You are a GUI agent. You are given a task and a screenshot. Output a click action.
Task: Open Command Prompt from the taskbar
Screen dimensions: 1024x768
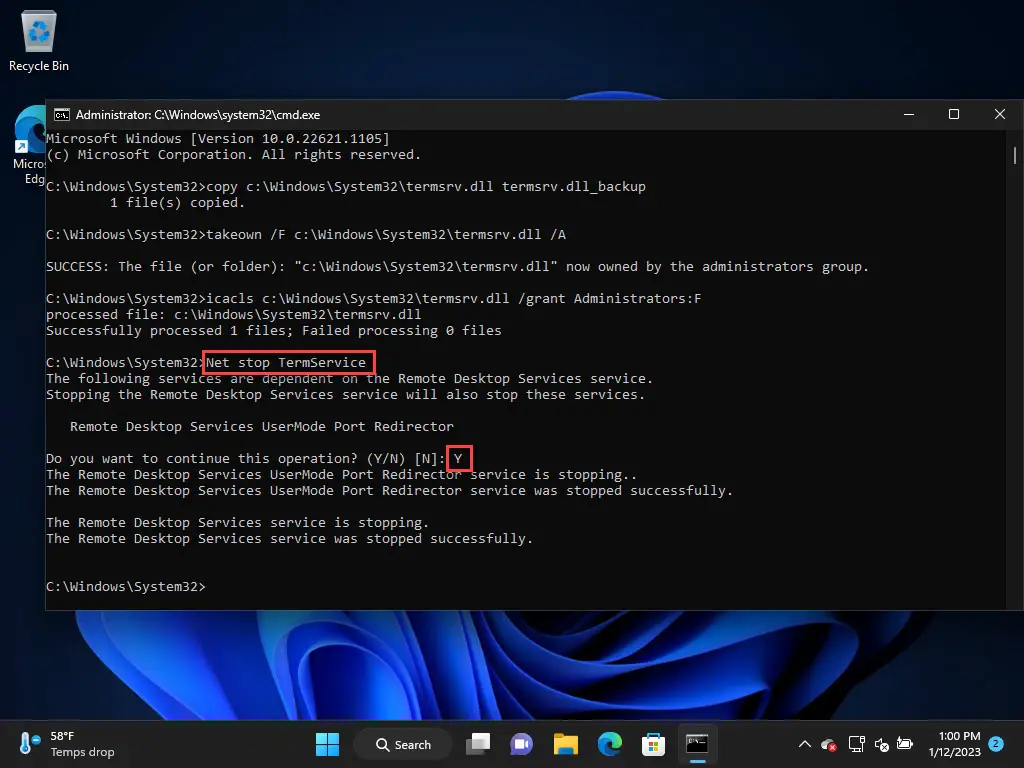[697, 744]
